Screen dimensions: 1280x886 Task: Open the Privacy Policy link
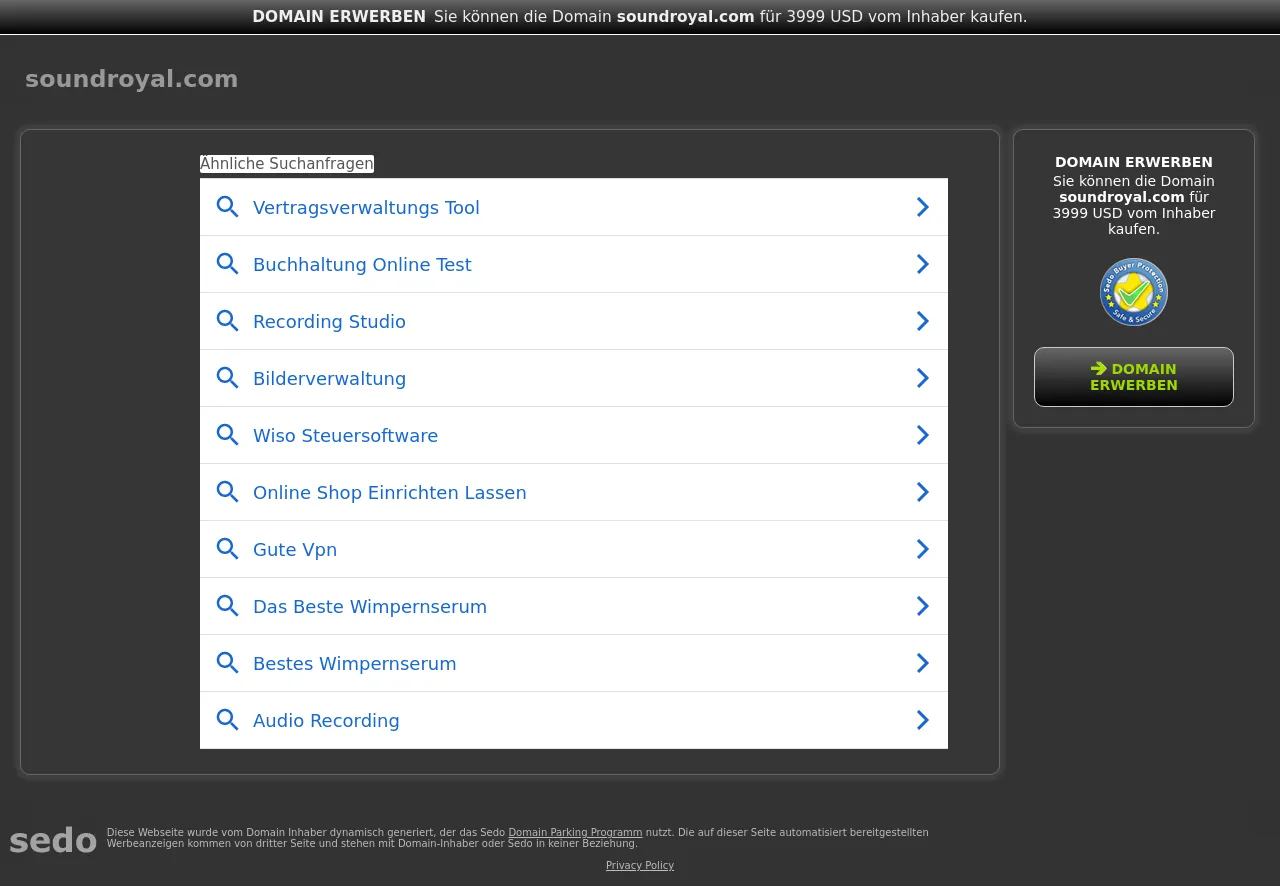pos(640,865)
